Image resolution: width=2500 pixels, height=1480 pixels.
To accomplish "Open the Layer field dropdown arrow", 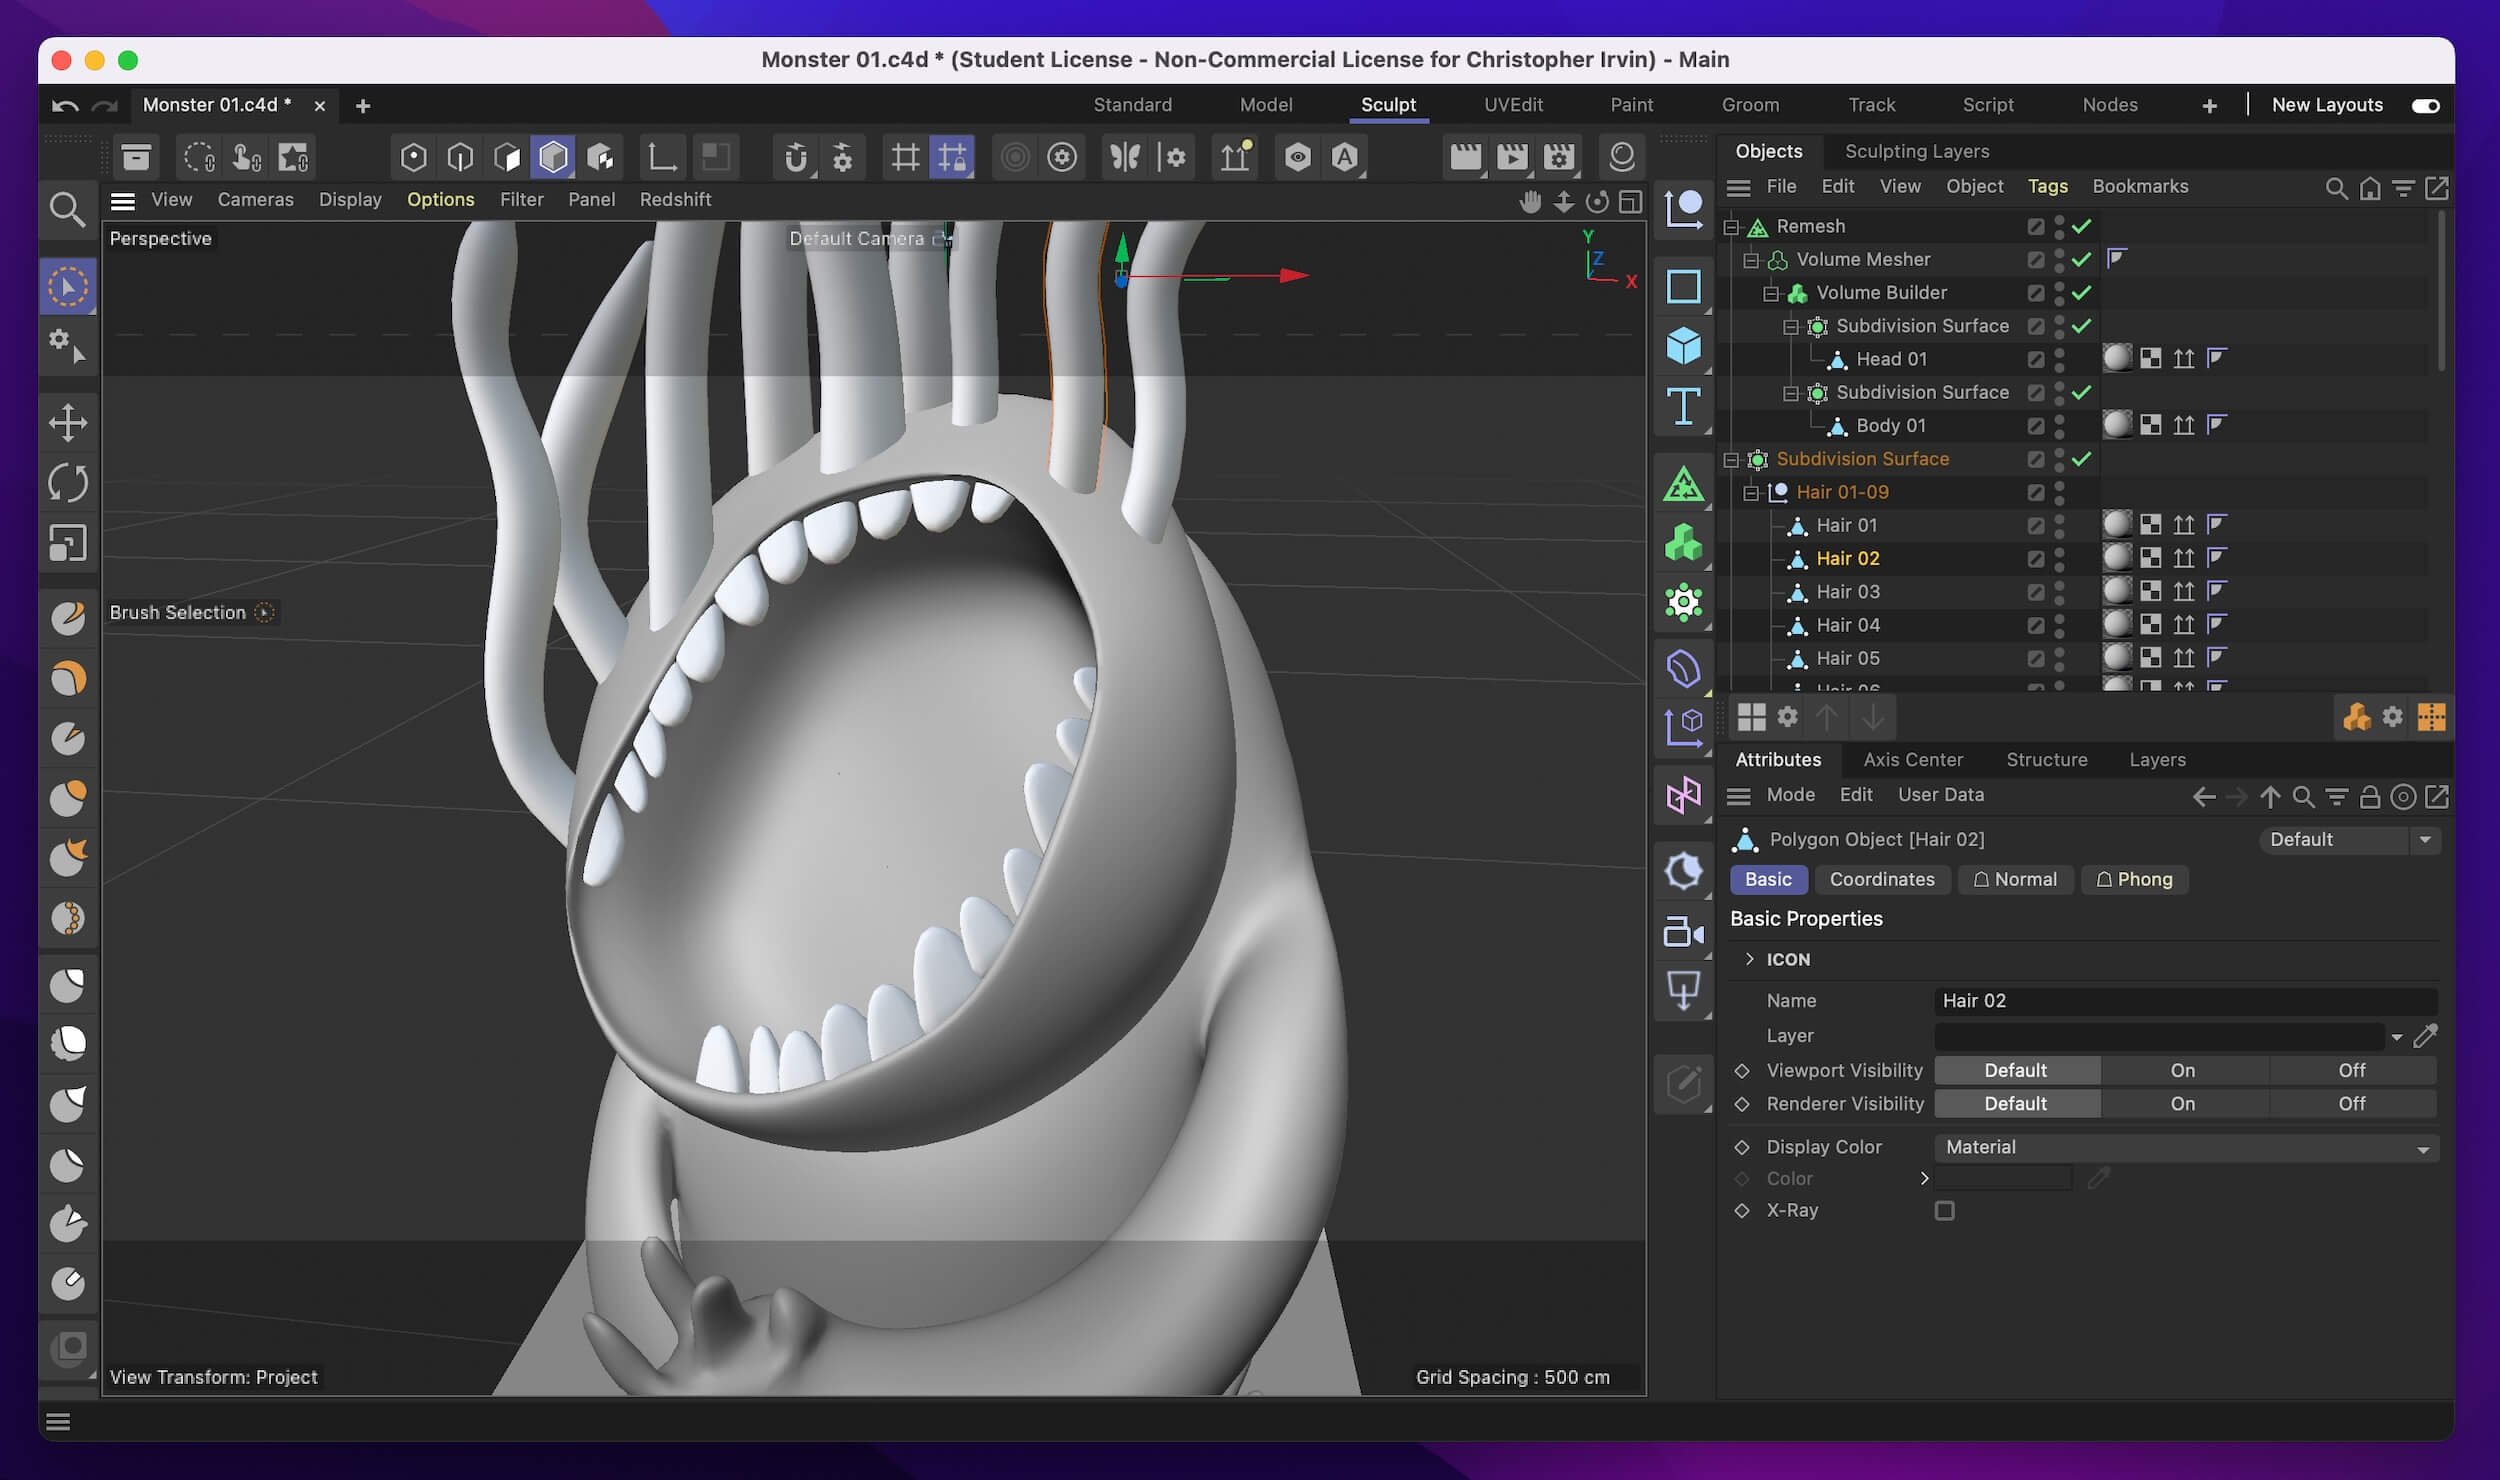I will (2397, 1038).
